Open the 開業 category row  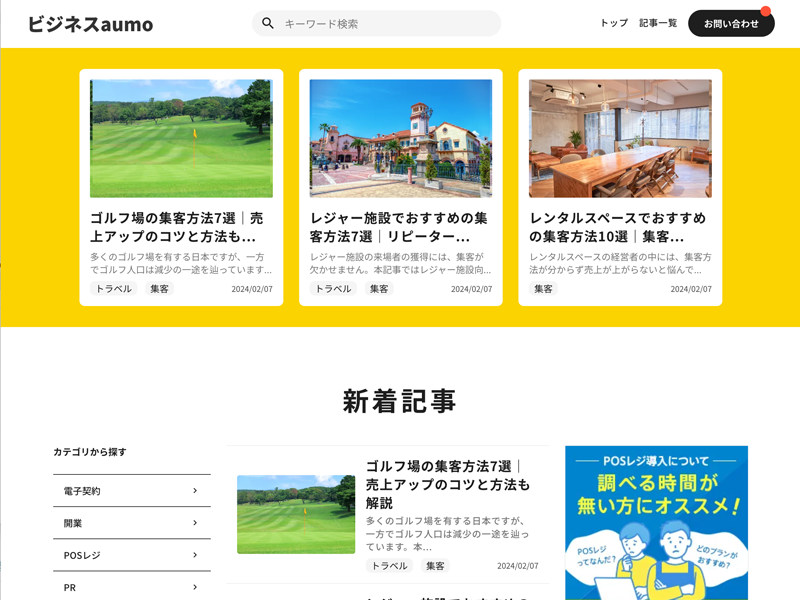coord(132,523)
